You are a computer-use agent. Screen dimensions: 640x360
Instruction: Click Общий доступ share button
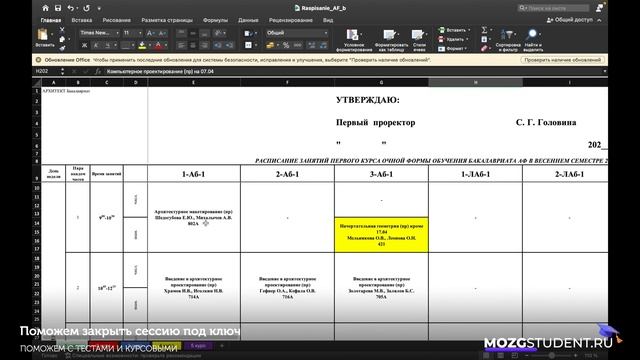pos(571,20)
